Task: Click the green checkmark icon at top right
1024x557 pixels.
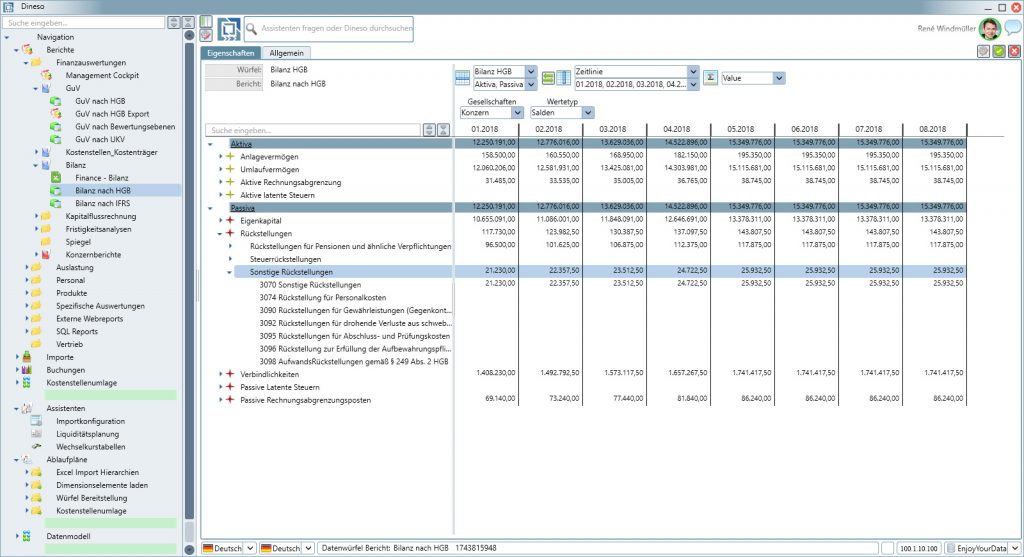Action: (x=999, y=52)
